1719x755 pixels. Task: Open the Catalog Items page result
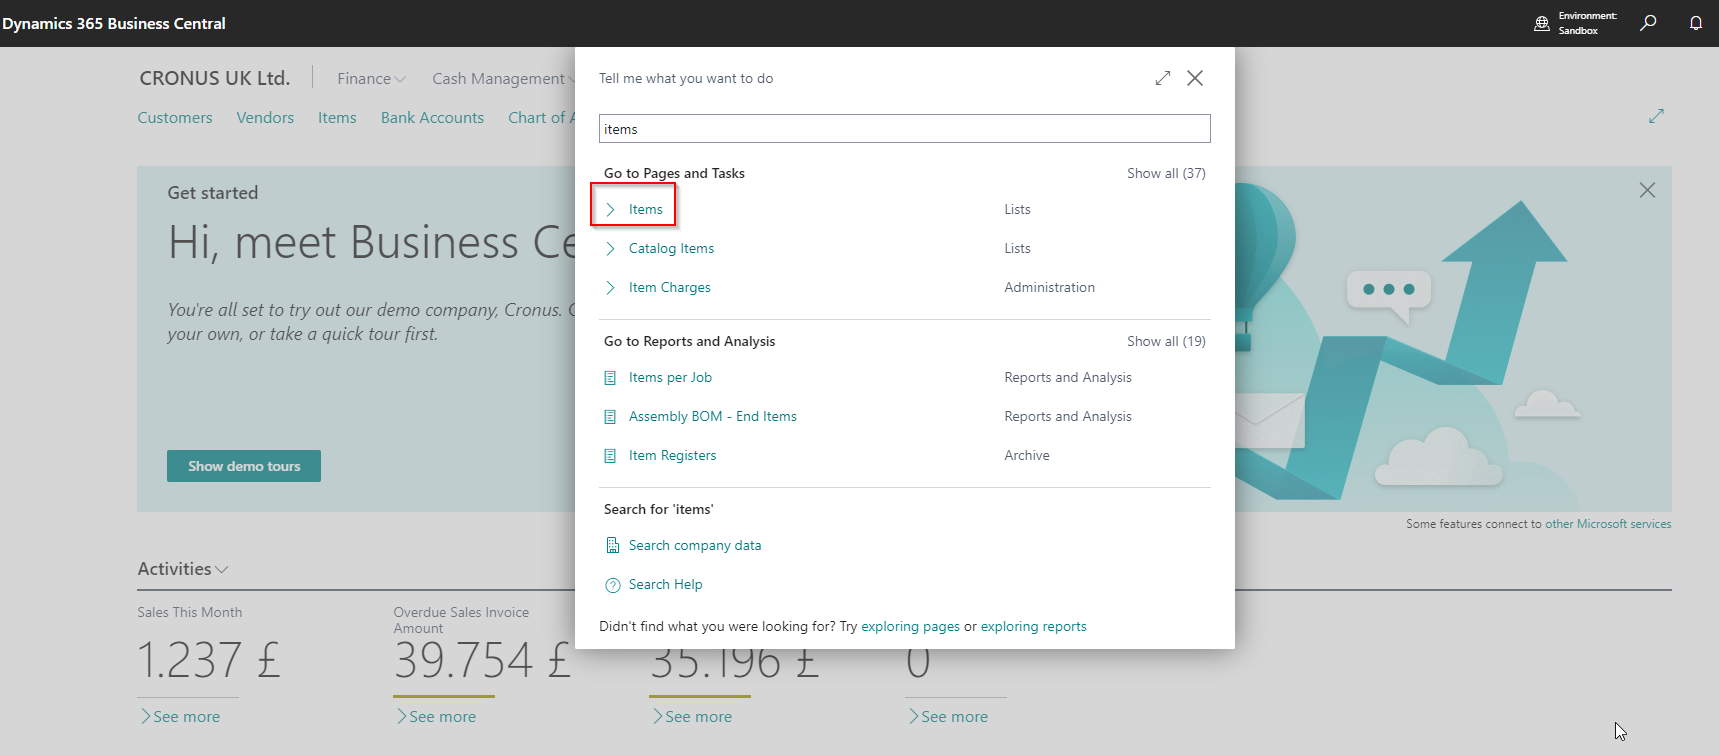[671, 248]
